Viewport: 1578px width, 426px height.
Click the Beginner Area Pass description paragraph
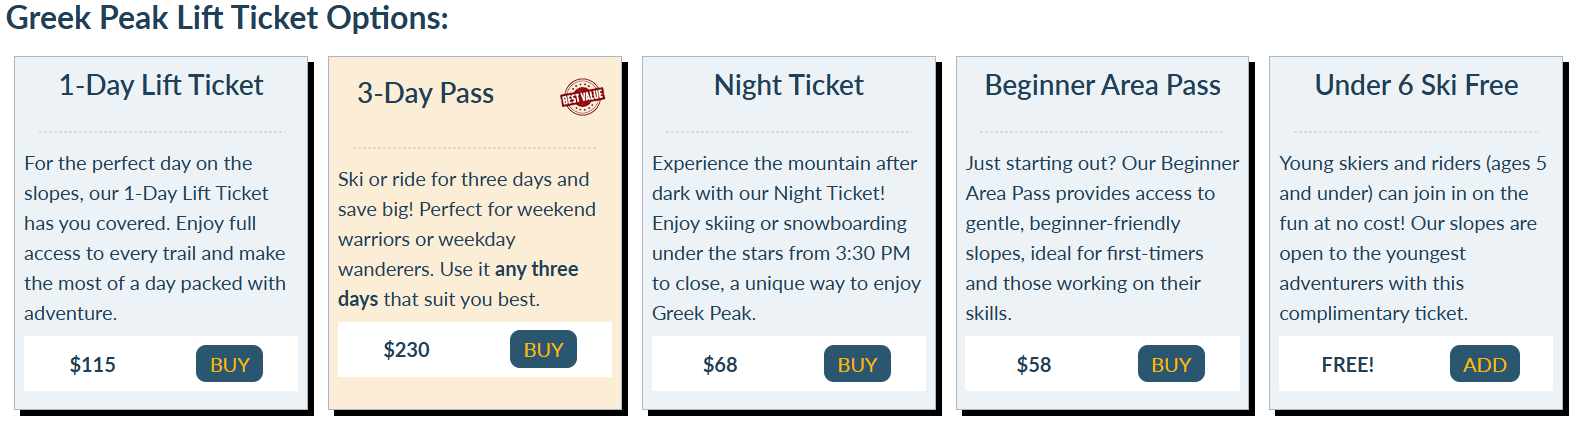tap(1102, 238)
